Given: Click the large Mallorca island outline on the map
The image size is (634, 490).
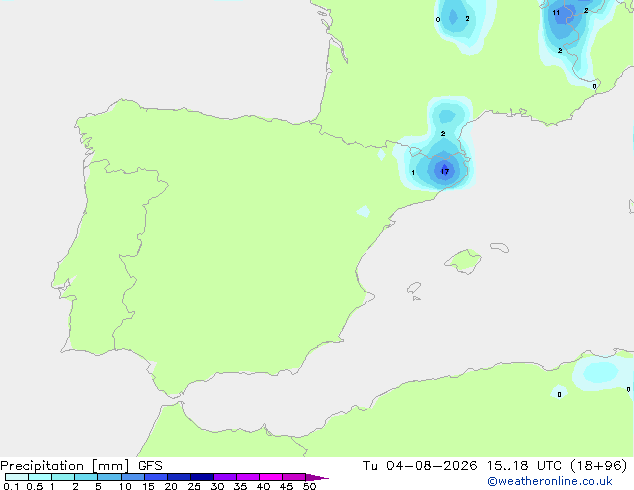Looking at the screenshot, I should [x=463, y=262].
